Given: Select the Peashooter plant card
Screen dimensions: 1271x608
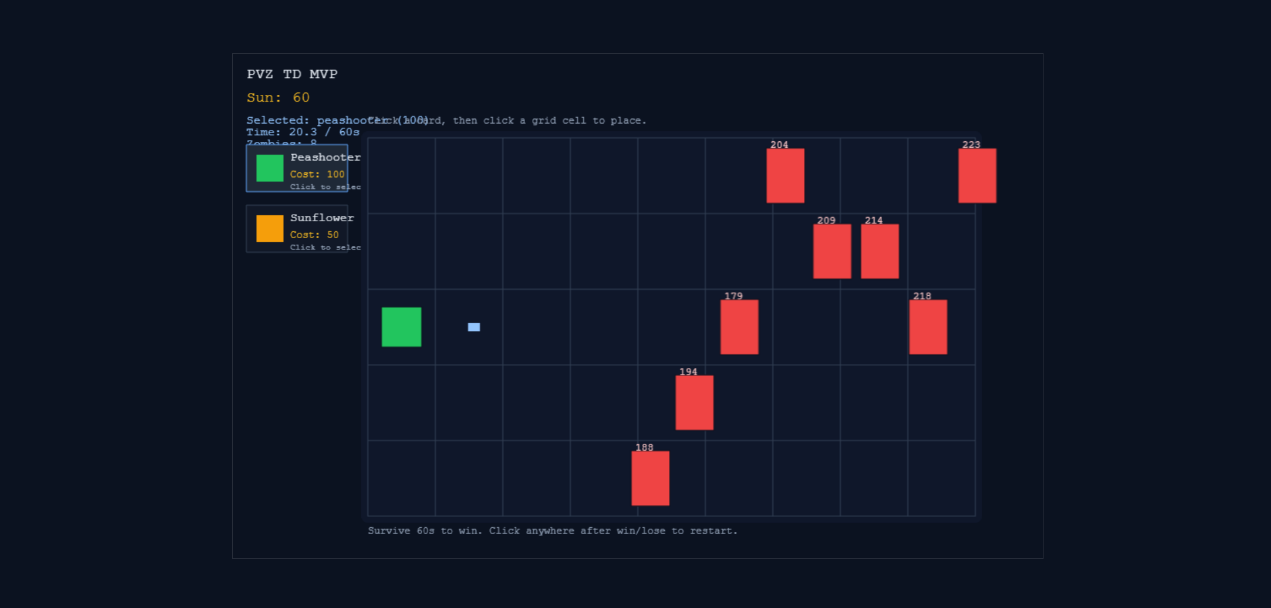Looking at the screenshot, I should (x=297, y=168).
